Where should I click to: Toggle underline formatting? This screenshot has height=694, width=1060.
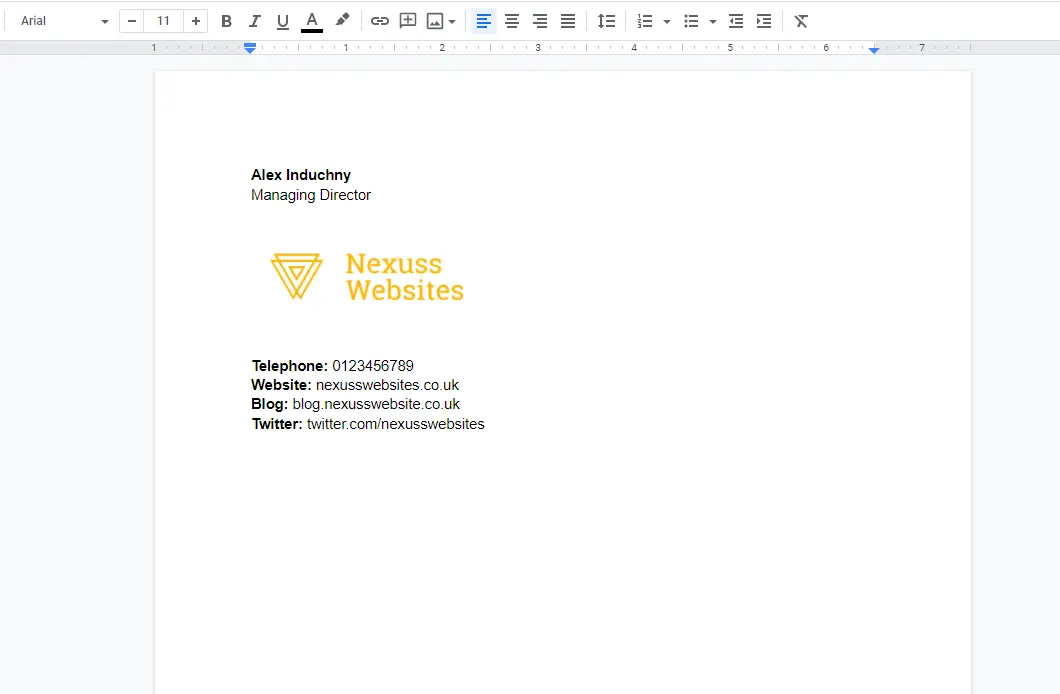pos(282,20)
